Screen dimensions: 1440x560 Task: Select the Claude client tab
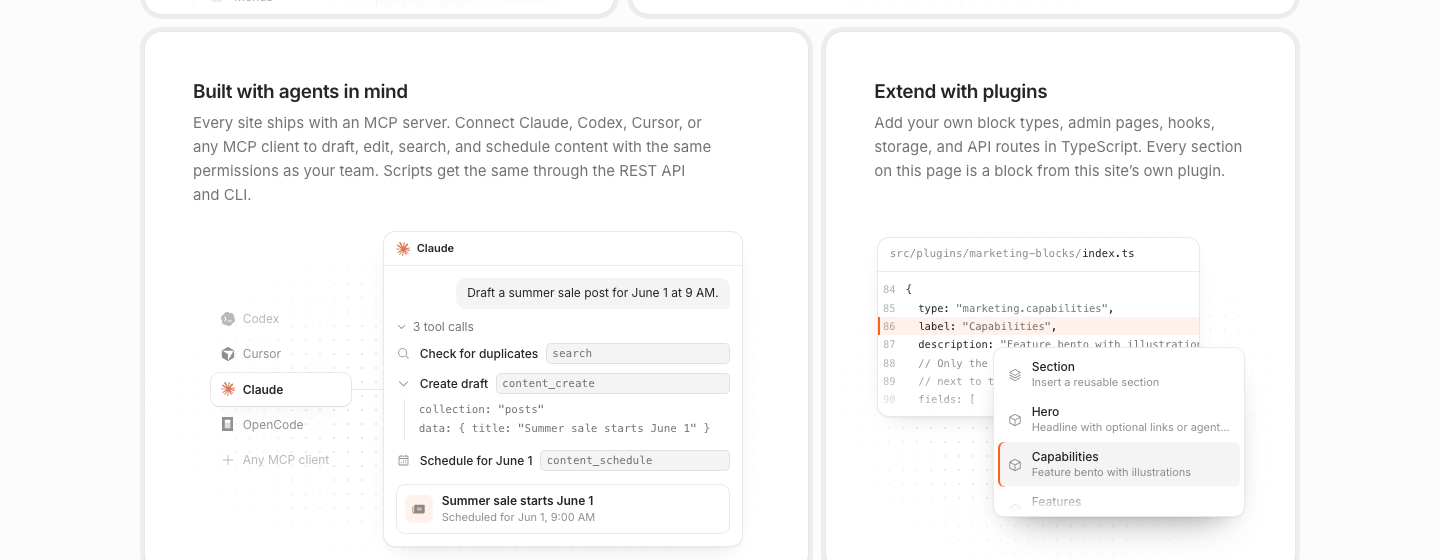pos(281,389)
